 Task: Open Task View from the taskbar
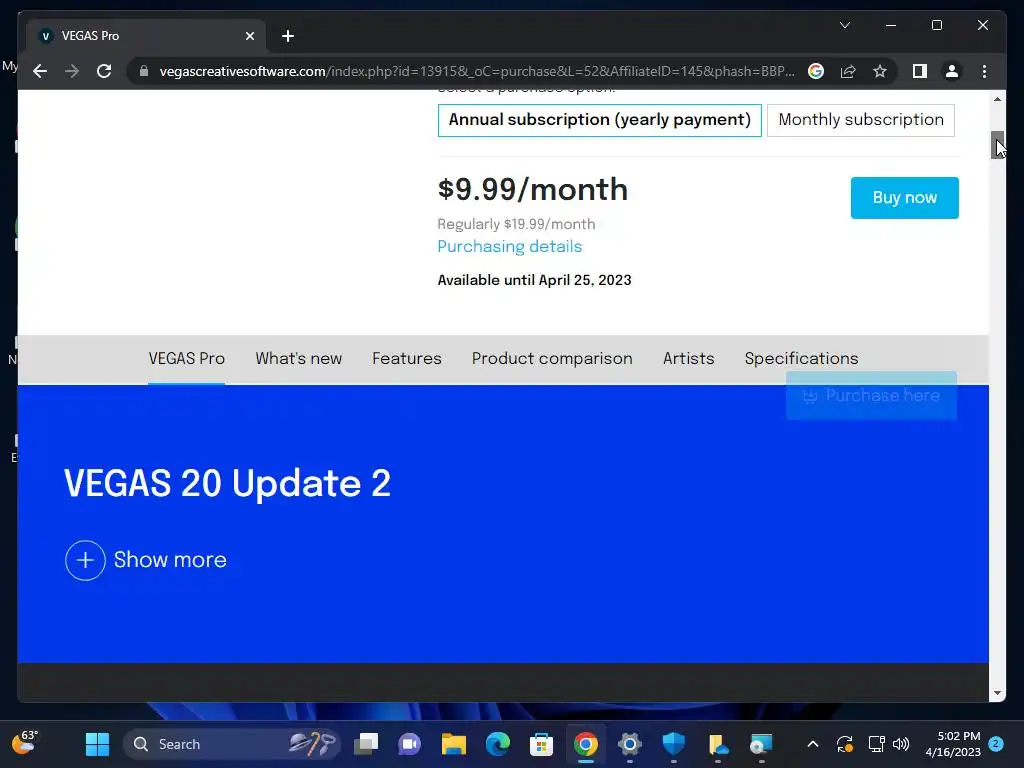point(366,744)
